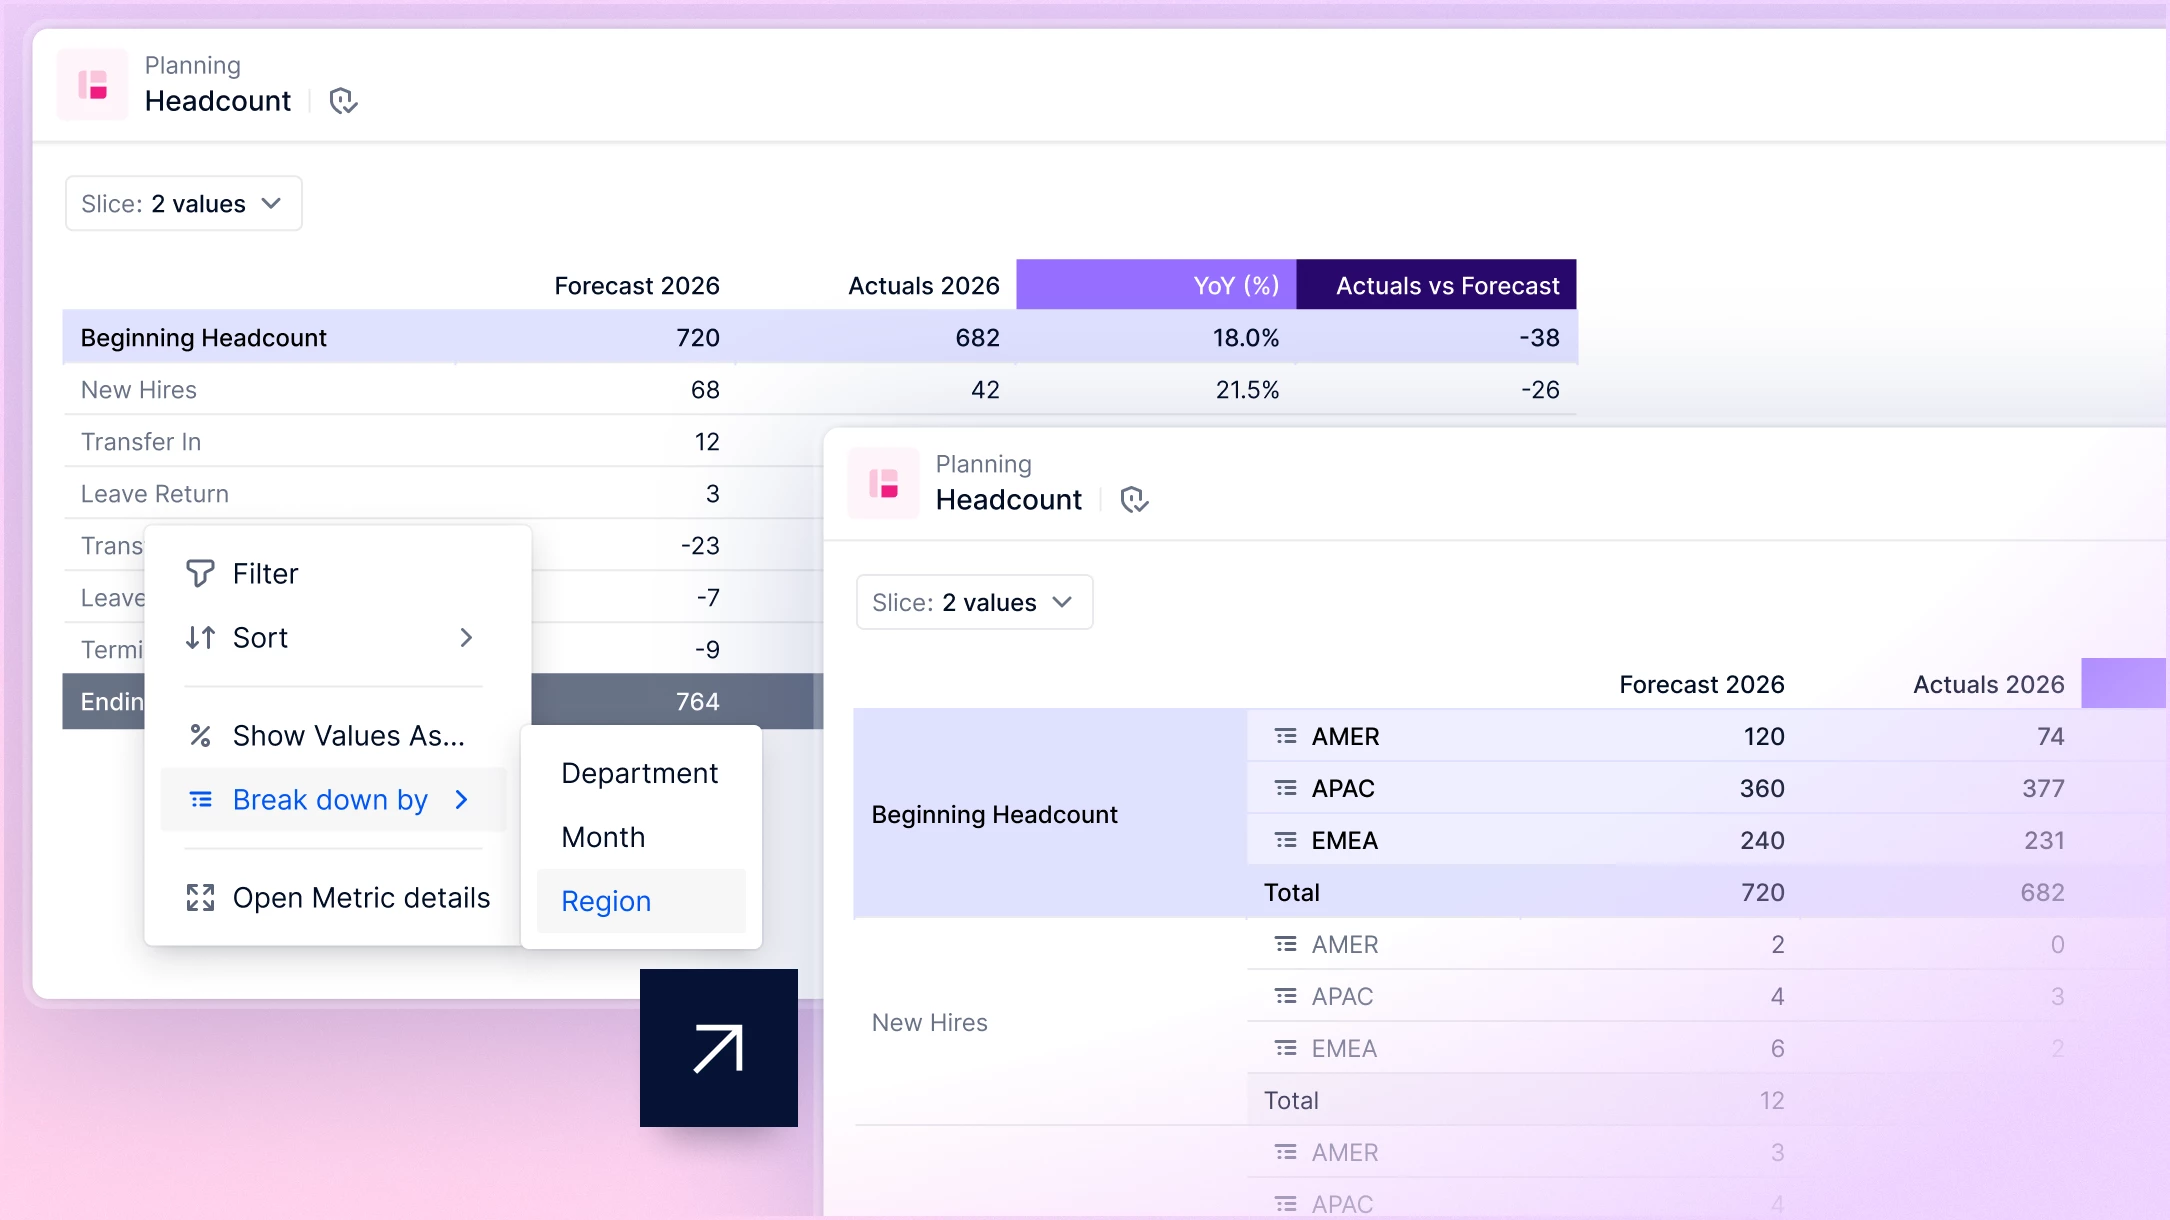Click the list icon next to EMEA 240 row

(1286, 841)
